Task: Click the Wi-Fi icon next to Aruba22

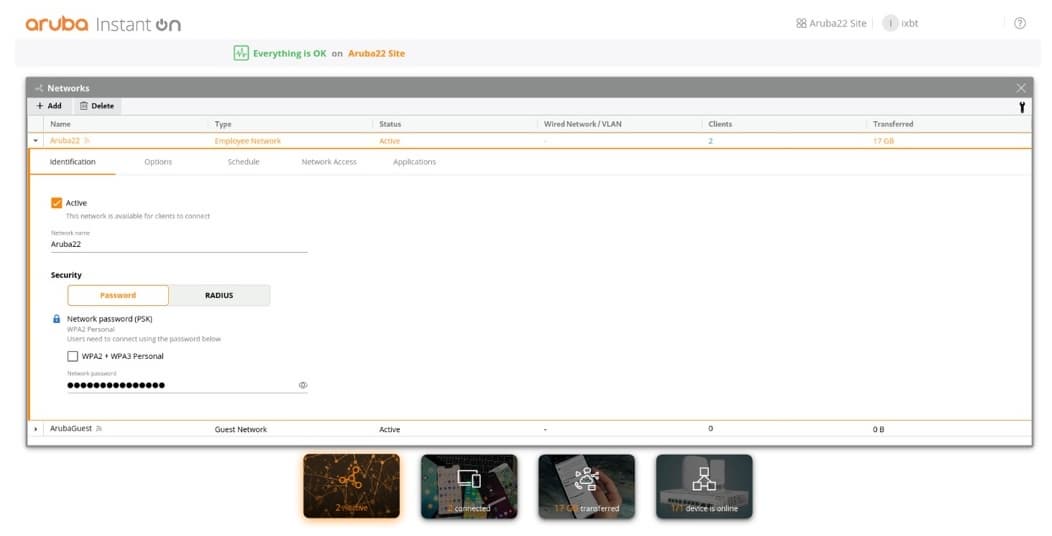Action: [x=87, y=141]
